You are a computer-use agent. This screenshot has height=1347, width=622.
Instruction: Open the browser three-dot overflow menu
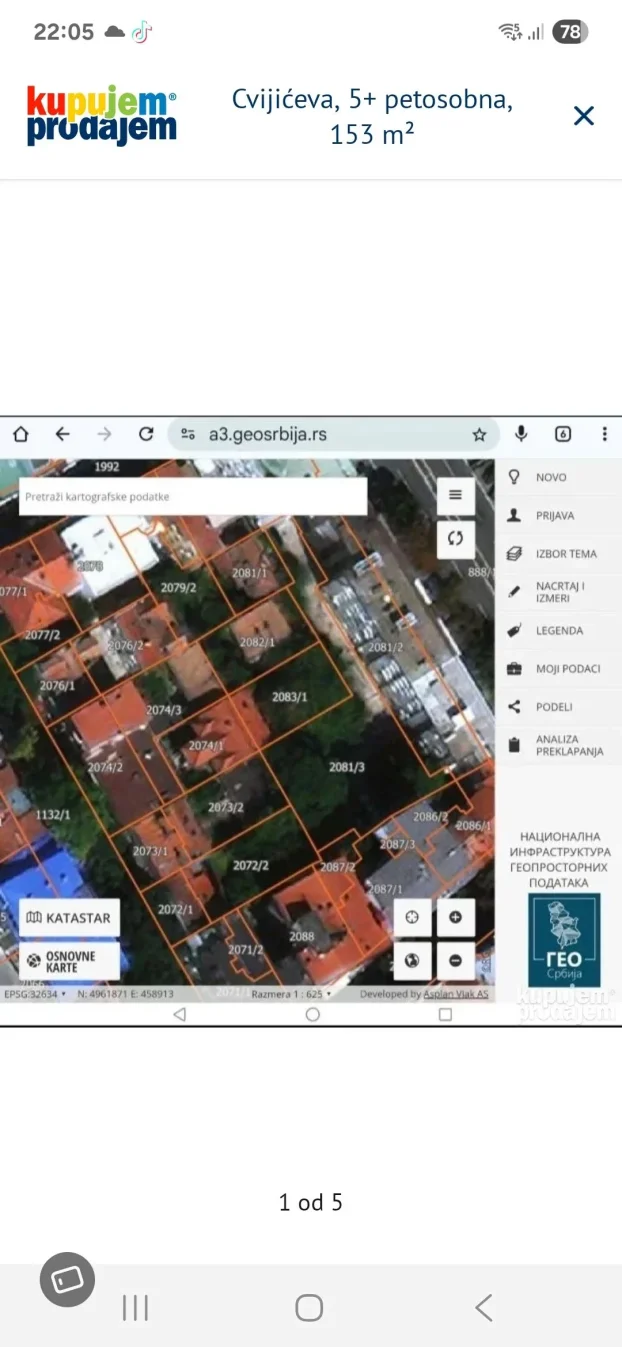tap(604, 434)
